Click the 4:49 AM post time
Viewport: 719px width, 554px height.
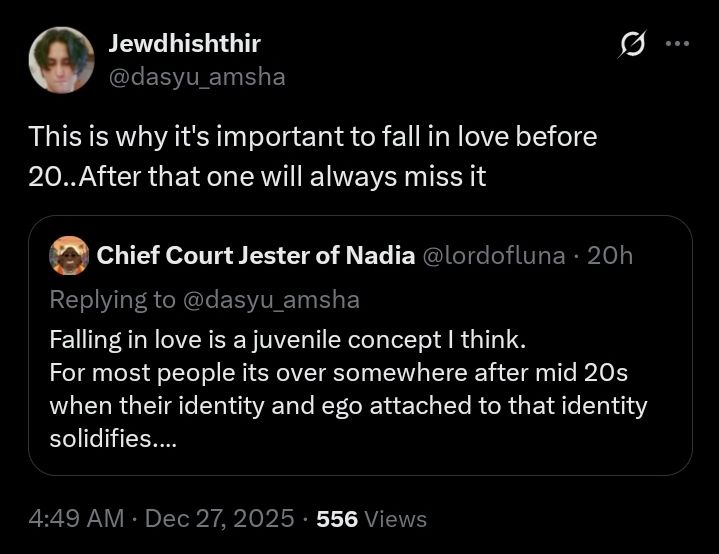pos(76,519)
